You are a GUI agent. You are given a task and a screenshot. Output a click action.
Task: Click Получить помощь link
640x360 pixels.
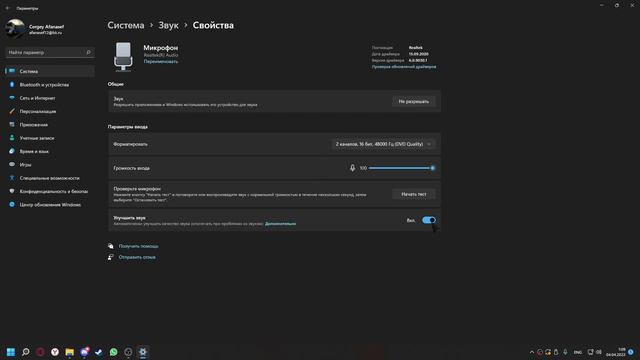(x=138, y=246)
